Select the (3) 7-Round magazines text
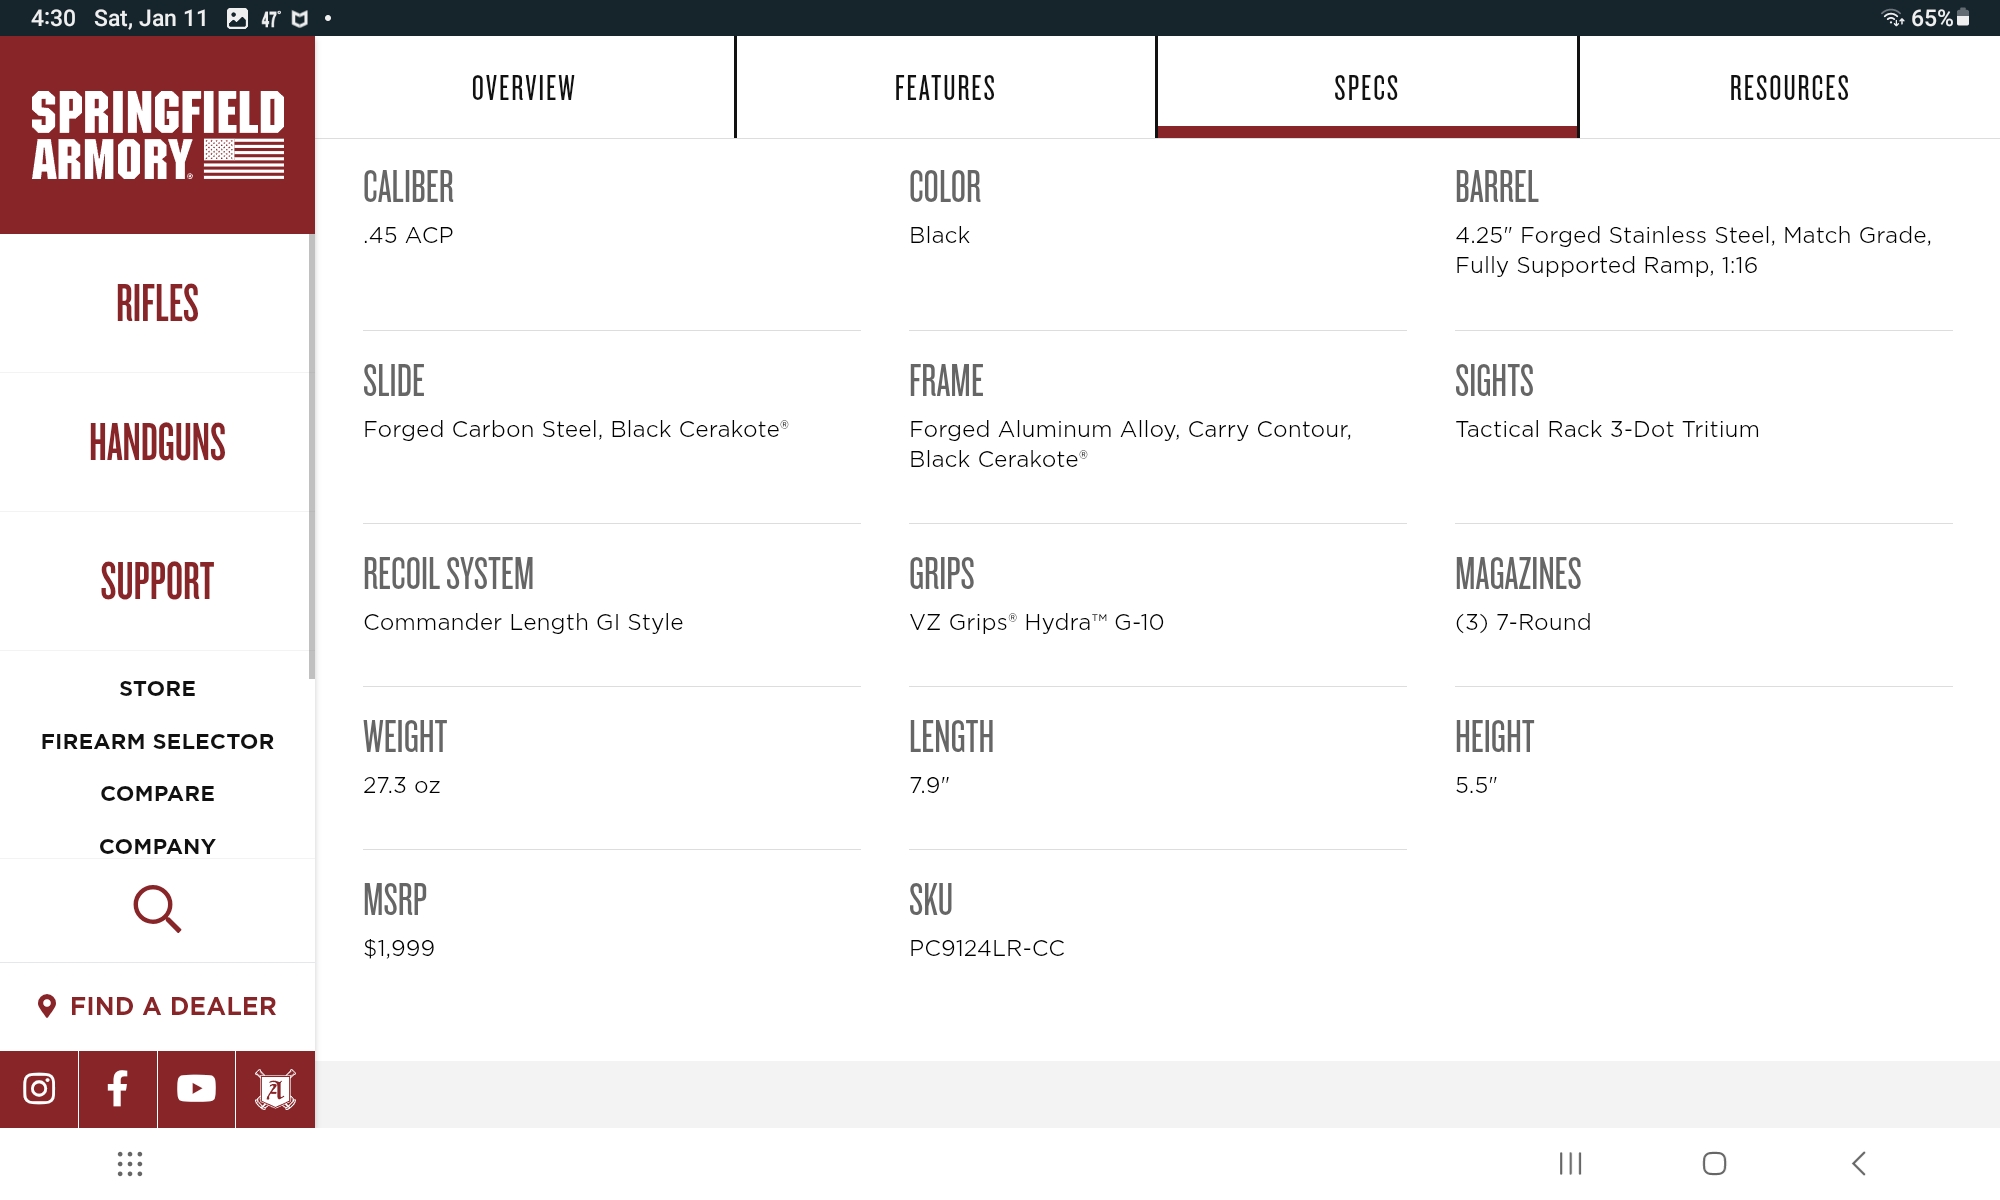 tap(1523, 622)
